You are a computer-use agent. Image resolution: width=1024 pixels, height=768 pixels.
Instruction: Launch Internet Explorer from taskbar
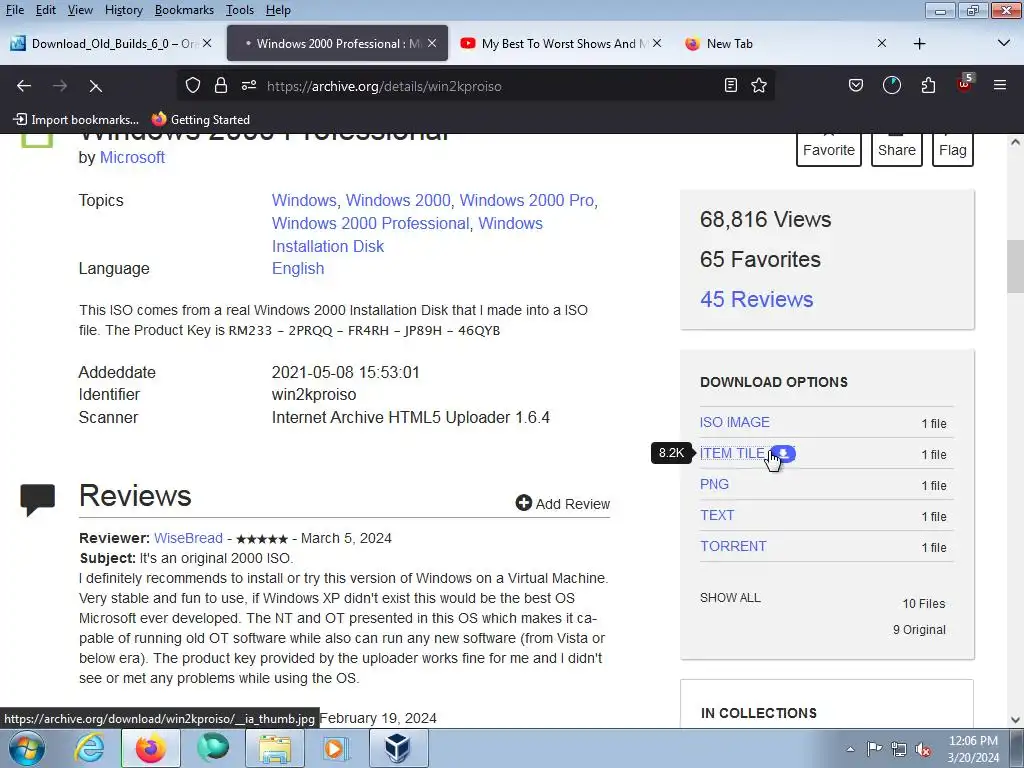(x=88, y=748)
